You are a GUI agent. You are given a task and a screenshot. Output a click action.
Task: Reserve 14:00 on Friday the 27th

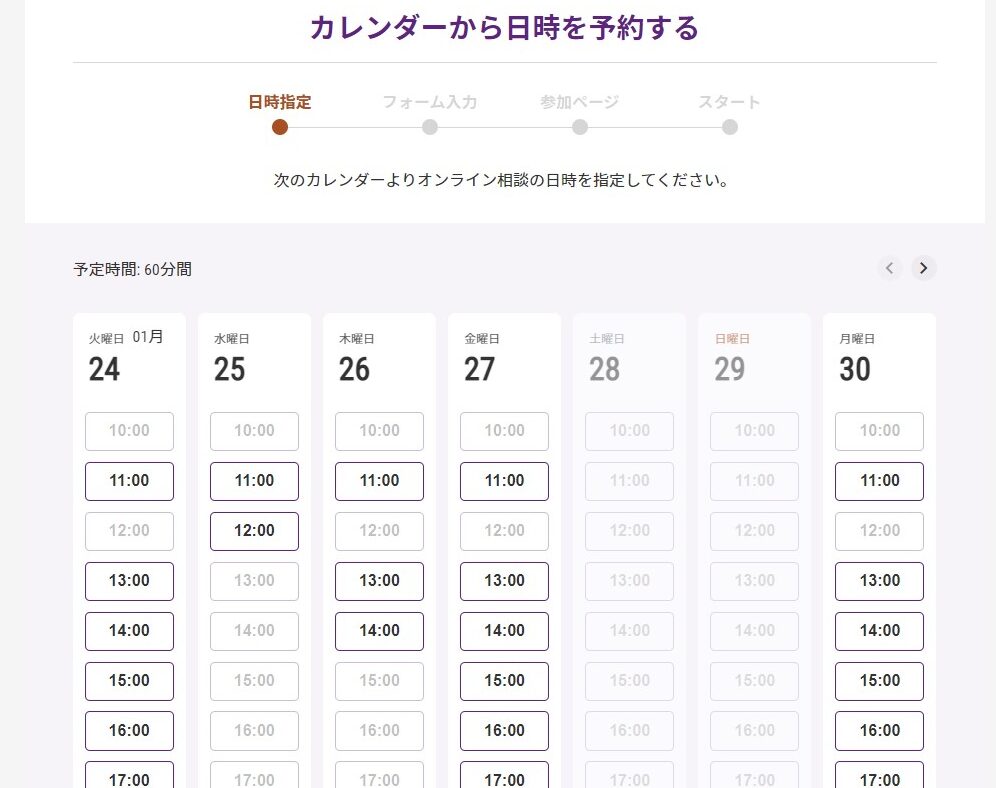504,631
